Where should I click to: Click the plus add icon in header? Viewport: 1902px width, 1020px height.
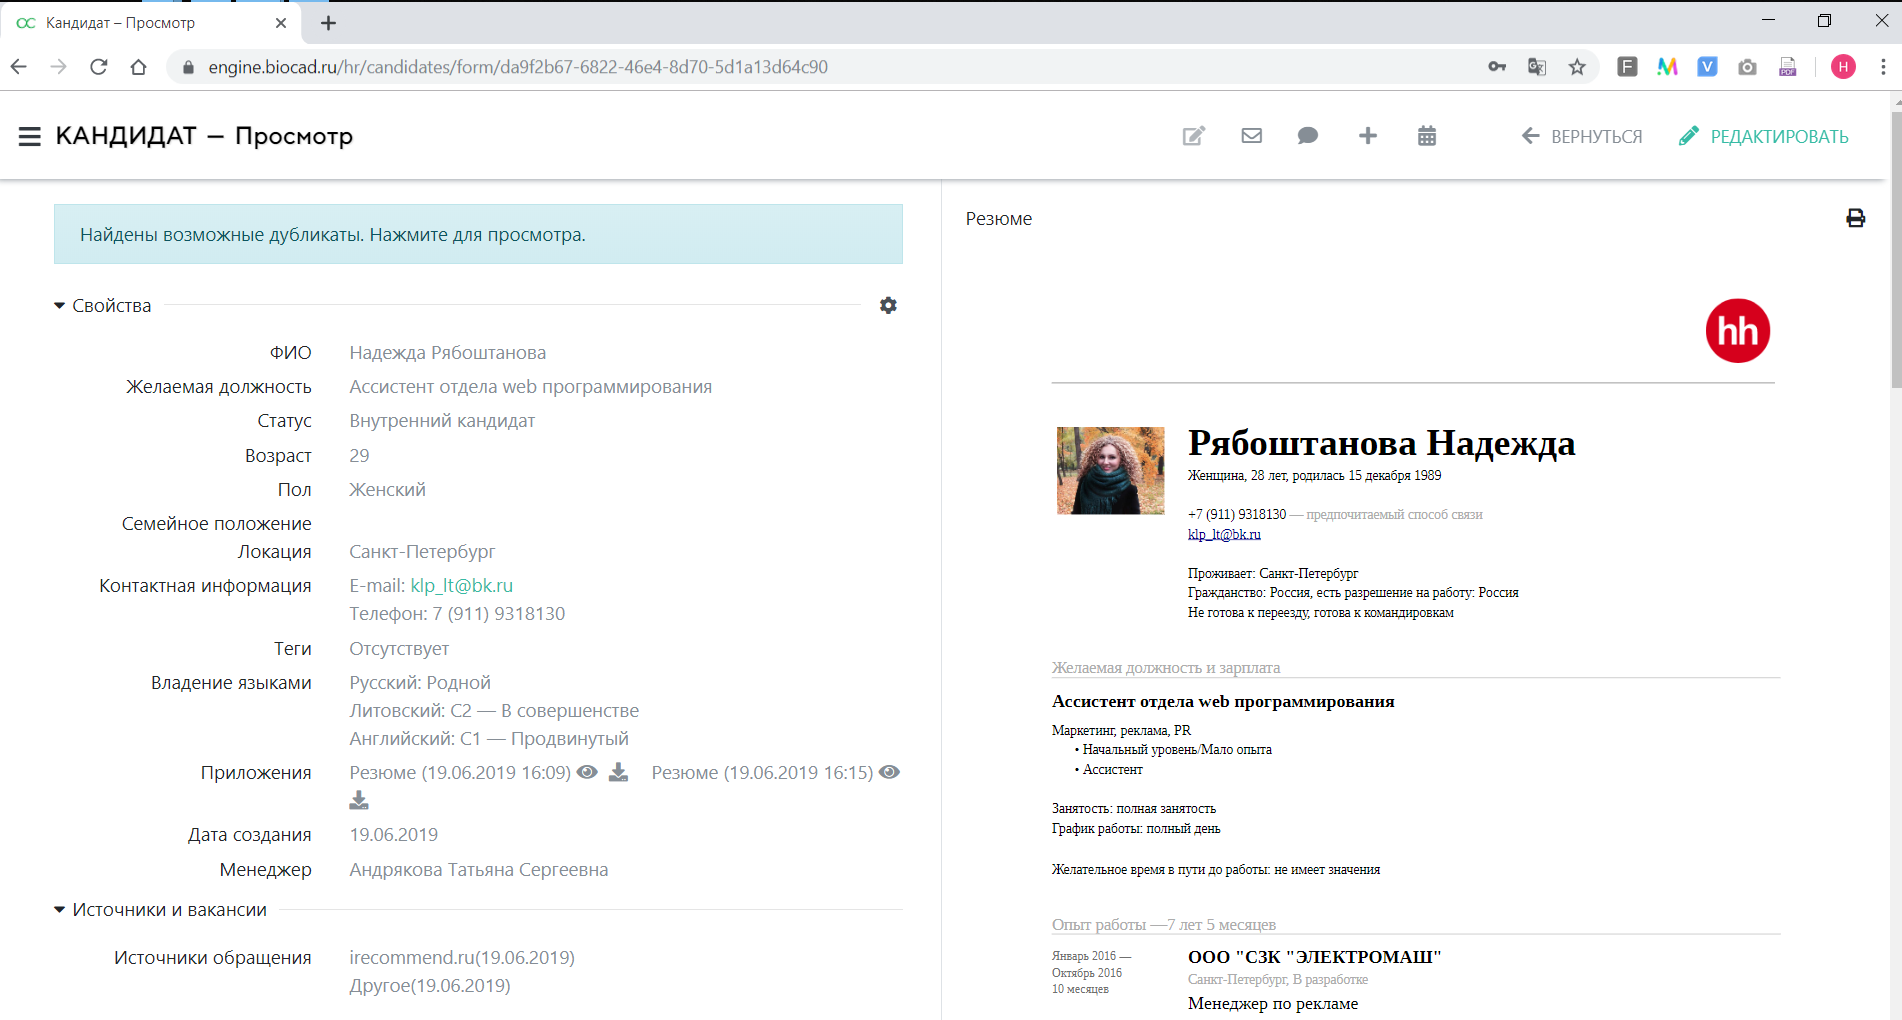click(x=1367, y=136)
